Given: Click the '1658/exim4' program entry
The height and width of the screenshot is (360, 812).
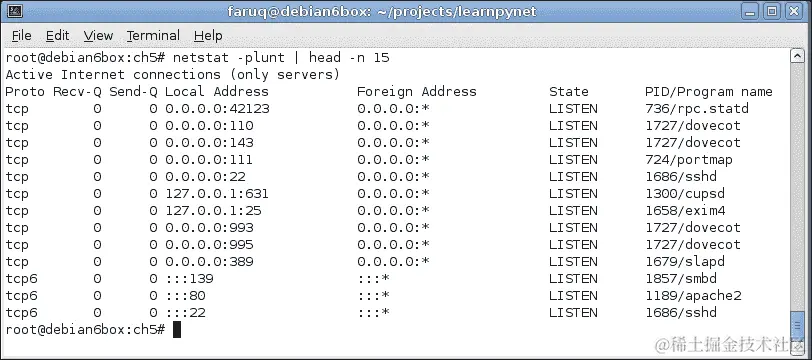Looking at the screenshot, I should (685, 211).
